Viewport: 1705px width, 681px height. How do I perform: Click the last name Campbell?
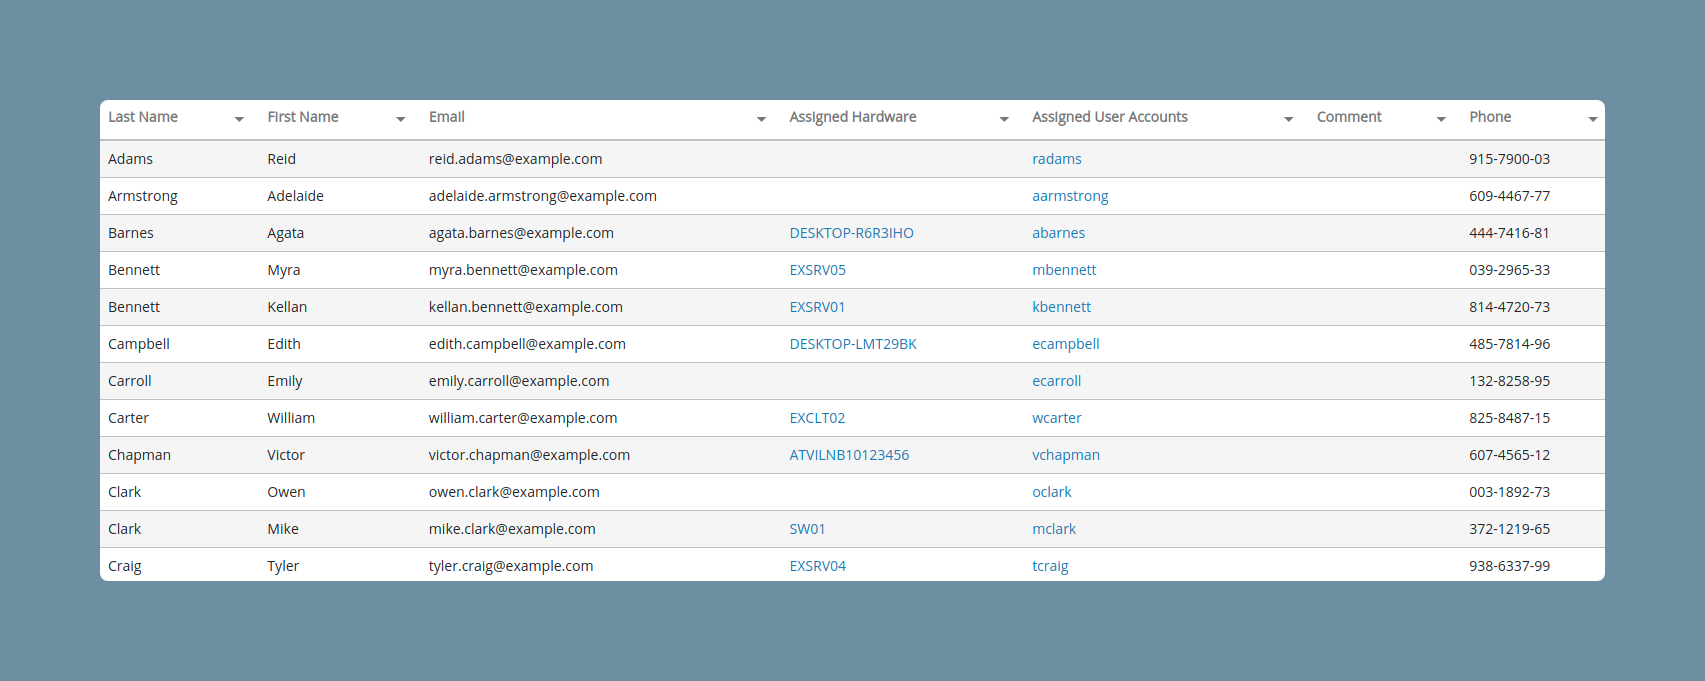coord(139,344)
